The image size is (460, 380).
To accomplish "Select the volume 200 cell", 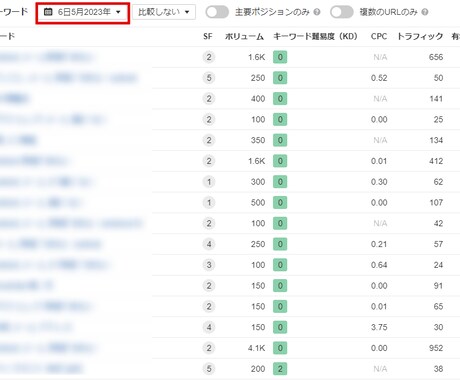I will click(x=258, y=369).
